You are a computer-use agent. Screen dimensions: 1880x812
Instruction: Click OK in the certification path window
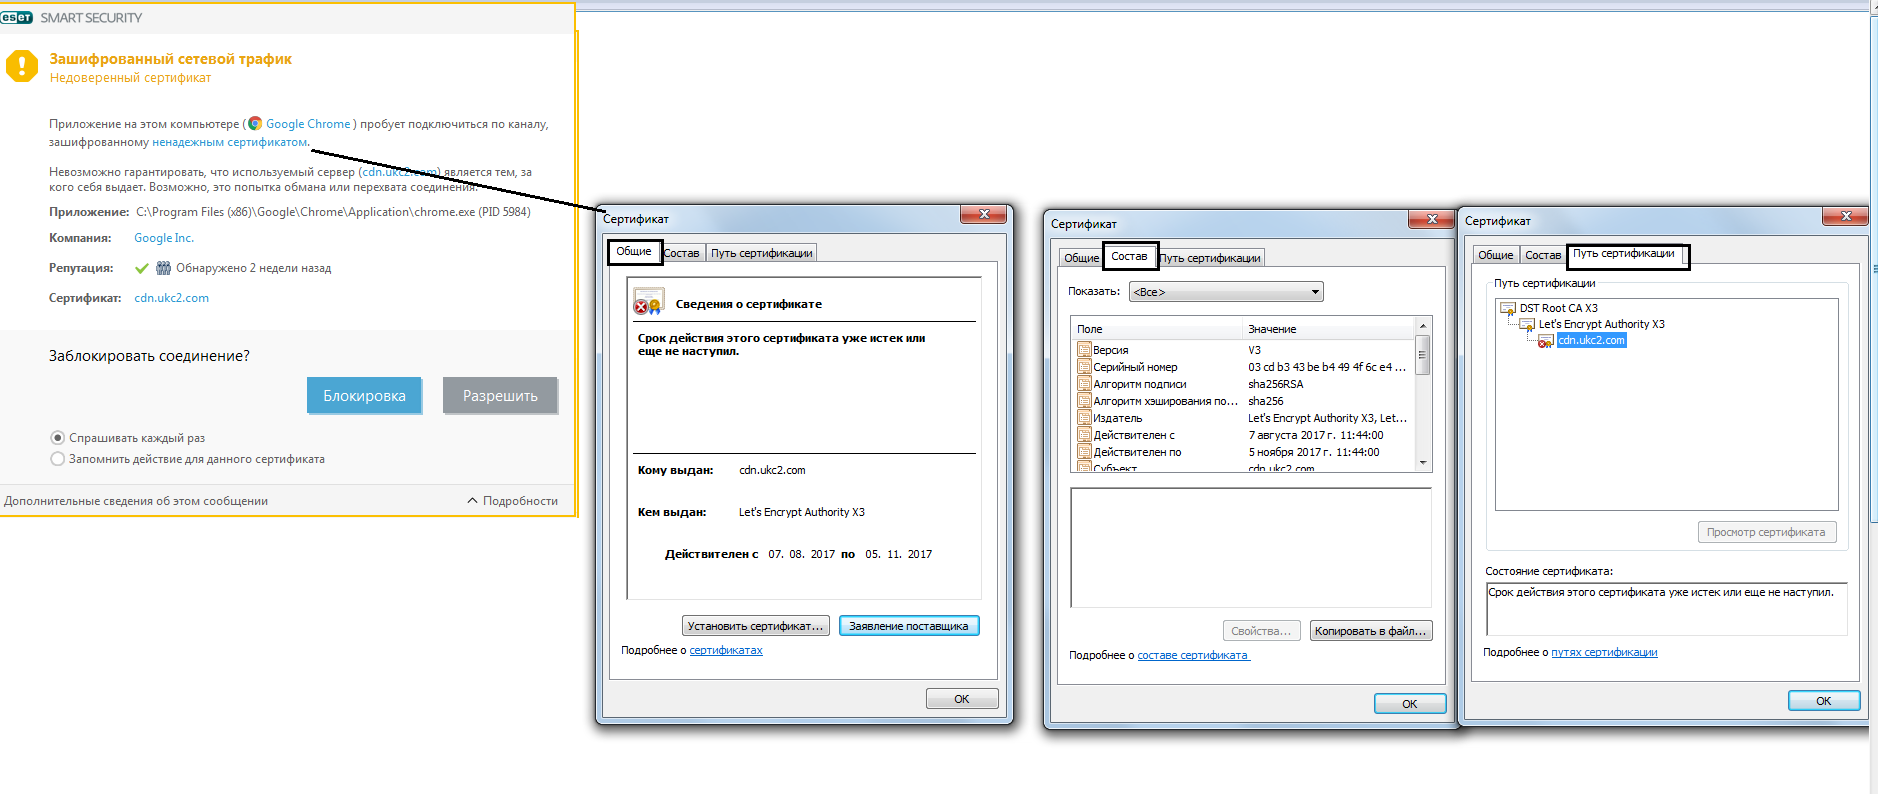[x=1824, y=701]
